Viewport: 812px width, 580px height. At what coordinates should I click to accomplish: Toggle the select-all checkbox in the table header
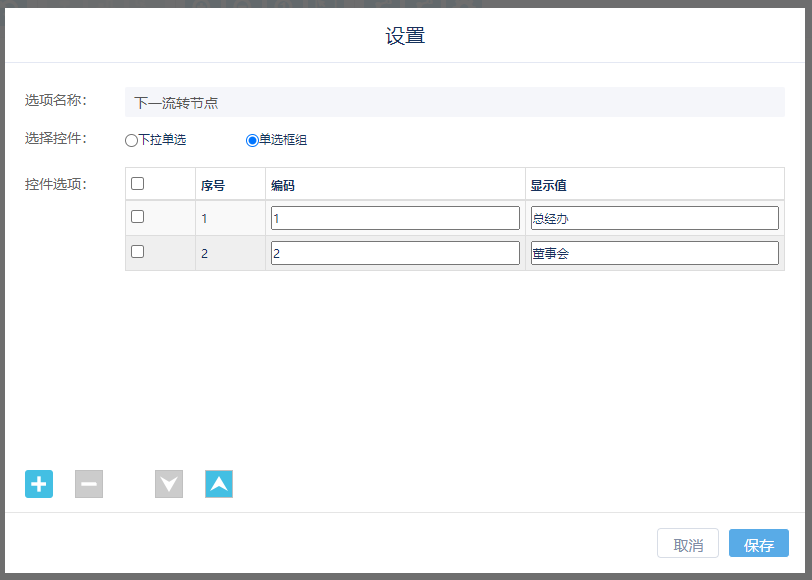[138, 184]
